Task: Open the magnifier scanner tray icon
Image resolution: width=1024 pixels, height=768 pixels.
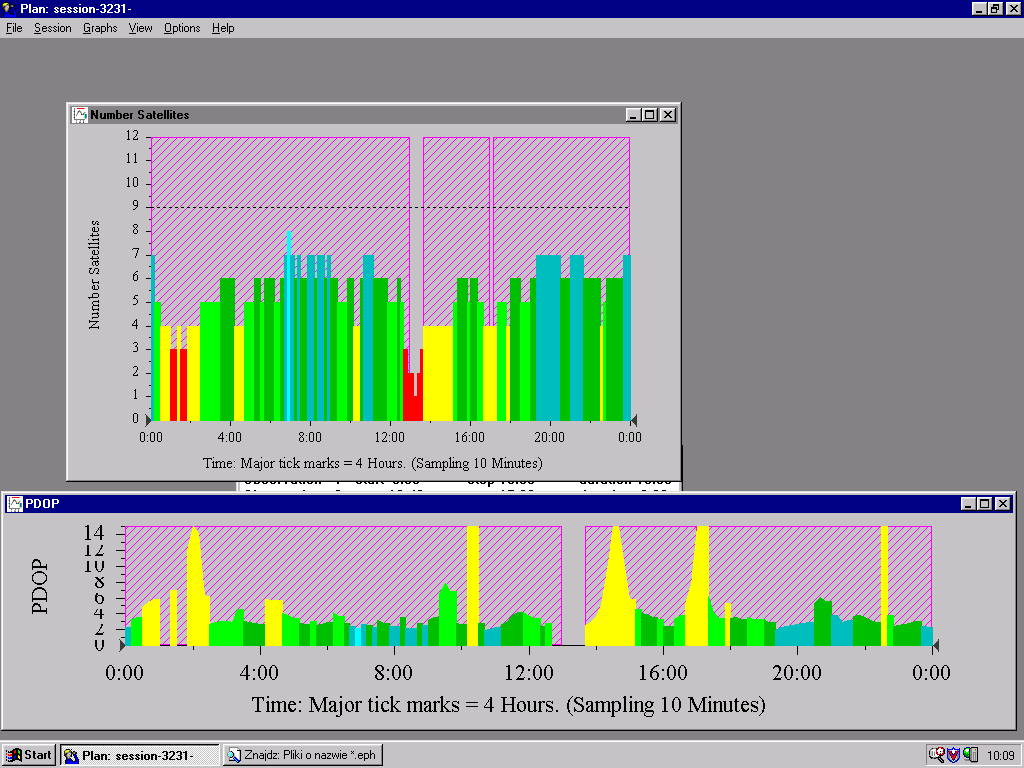Action: [936, 755]
